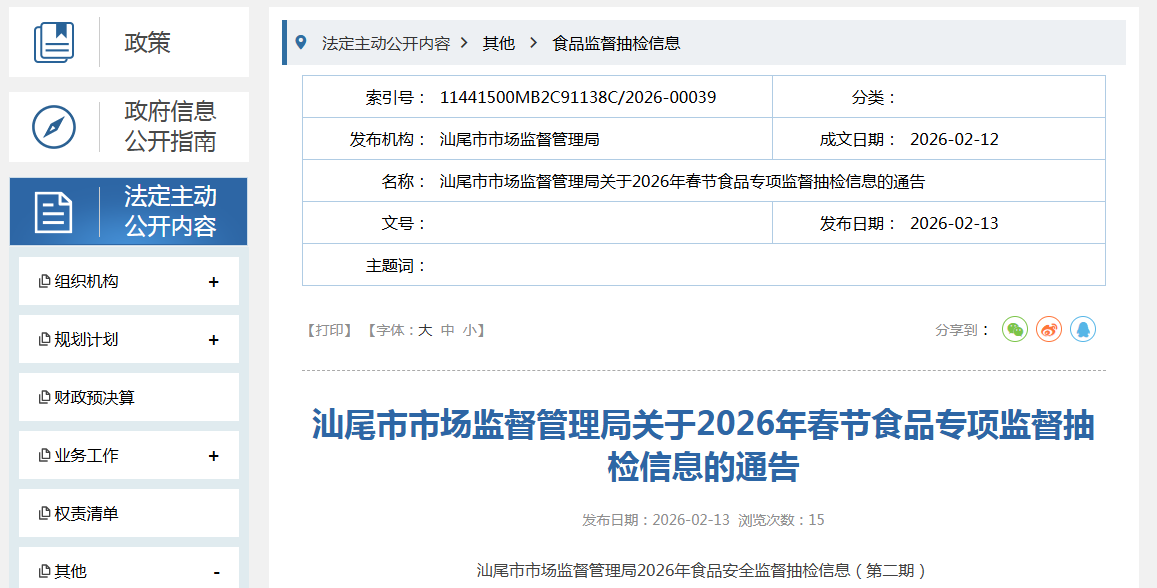The image size is (1157, 588).
Task: Click the 政策 document icon
Action: pyautogui.click(x=54, y=42)
